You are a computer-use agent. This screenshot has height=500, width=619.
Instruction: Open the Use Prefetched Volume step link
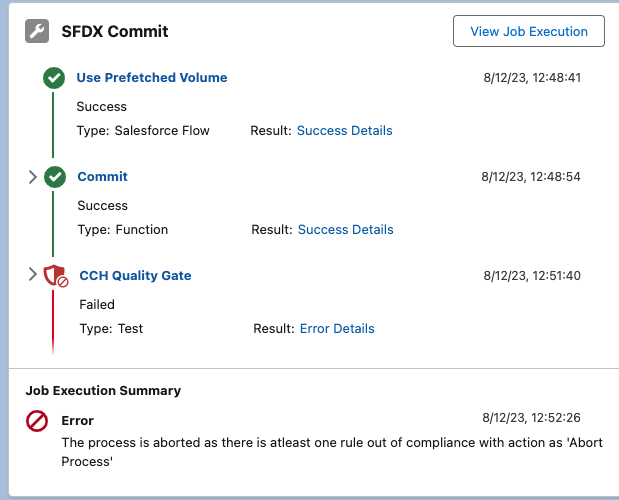pos(152,77)
